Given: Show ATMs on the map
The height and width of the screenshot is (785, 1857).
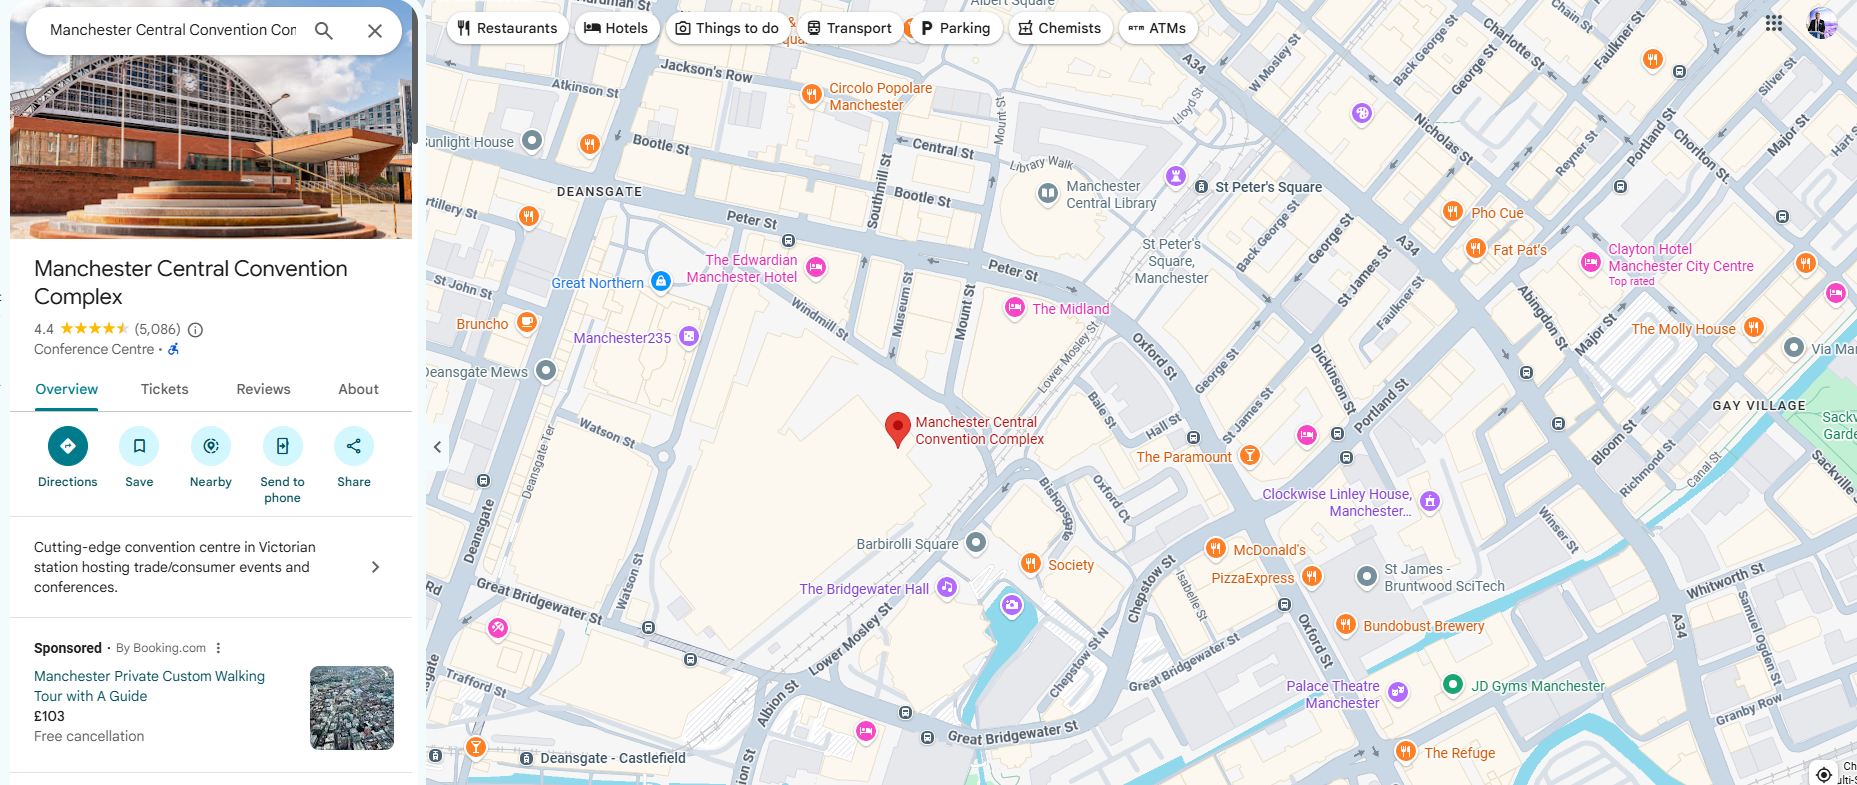Looking at the screenshot, I should click(1157, 28).
